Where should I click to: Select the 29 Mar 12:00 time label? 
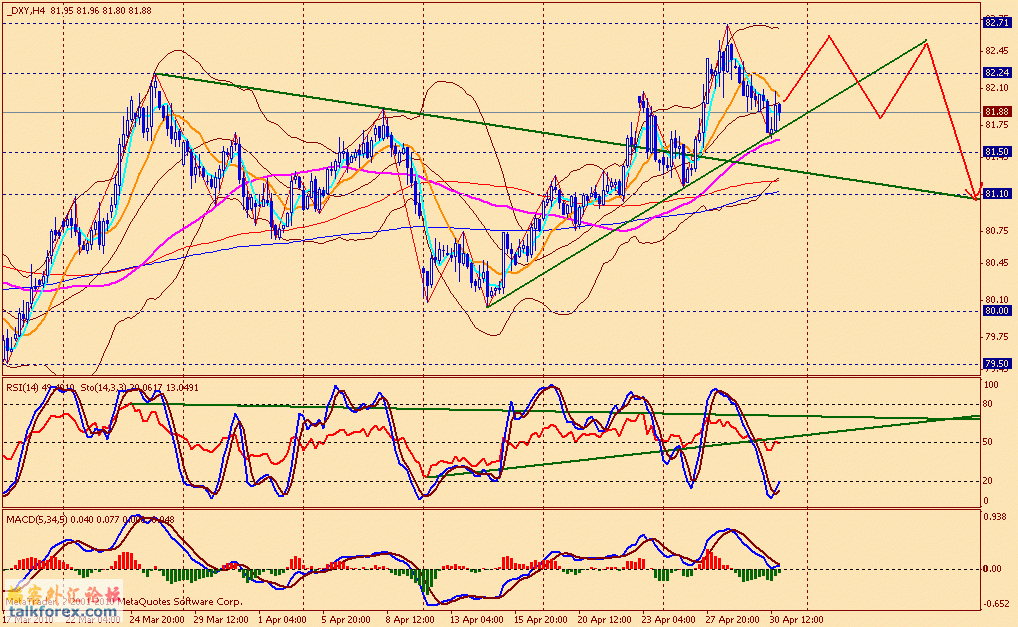tap(220, 619)
